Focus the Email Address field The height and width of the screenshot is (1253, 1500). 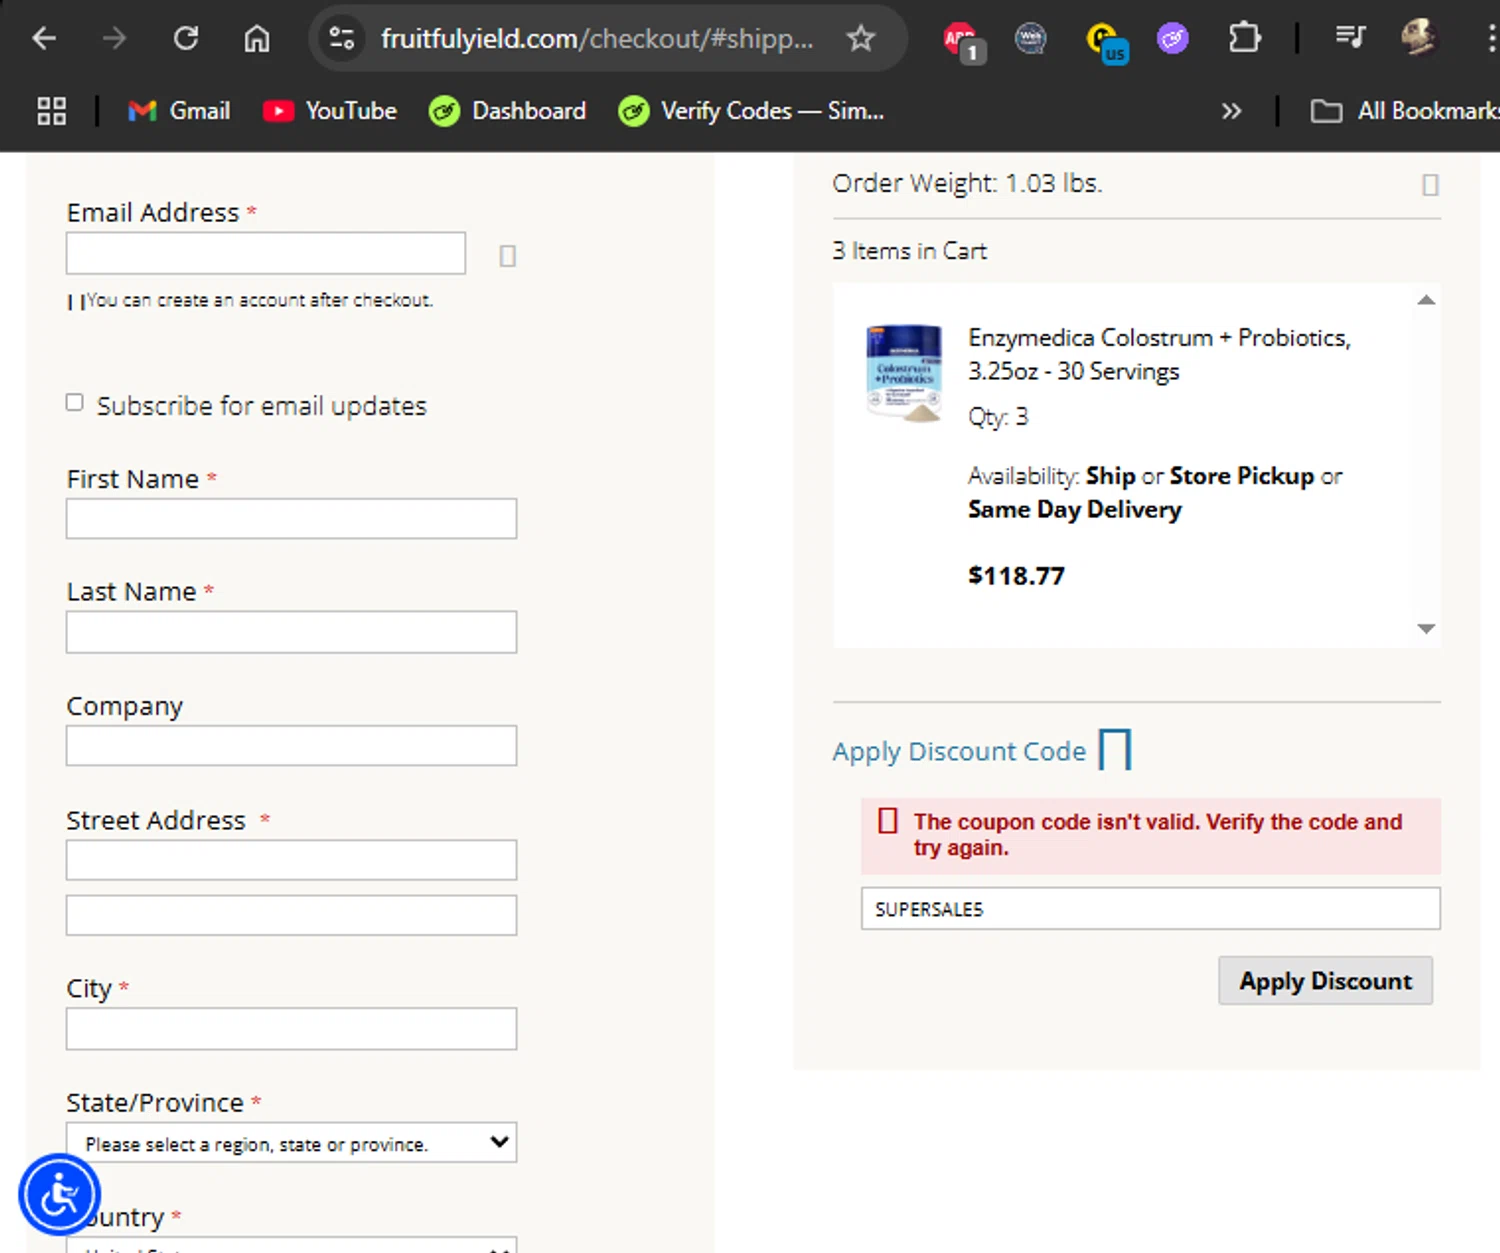266,253
